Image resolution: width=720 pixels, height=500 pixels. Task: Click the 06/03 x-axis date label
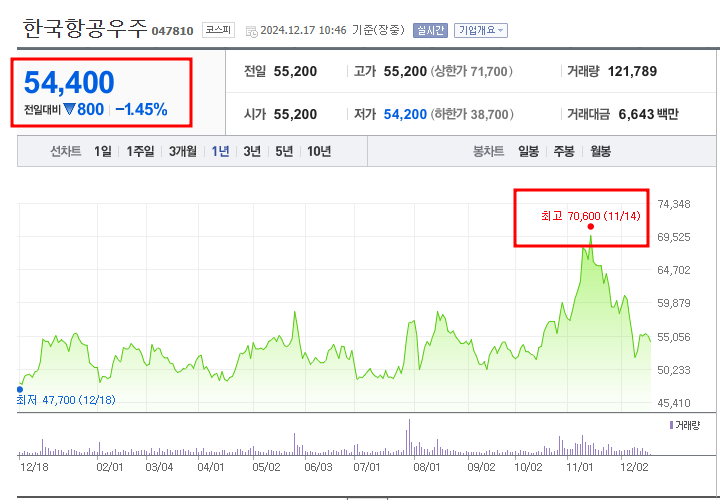pyautogui.click(x=318, y=467)
